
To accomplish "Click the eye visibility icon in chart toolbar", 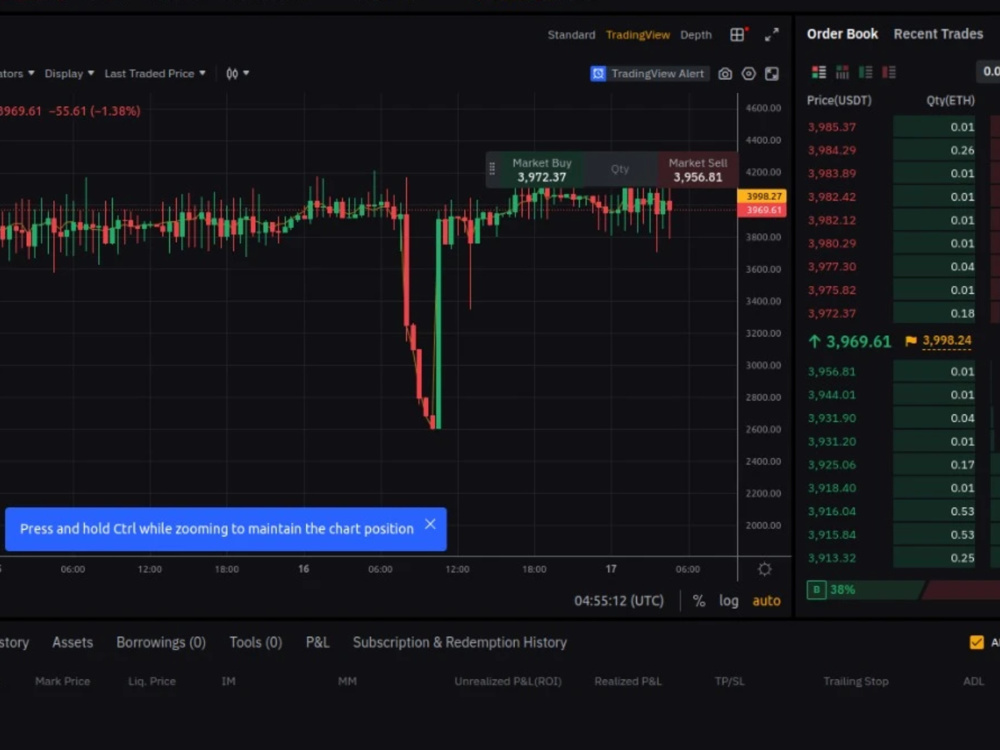I will (x=749, y=73).
